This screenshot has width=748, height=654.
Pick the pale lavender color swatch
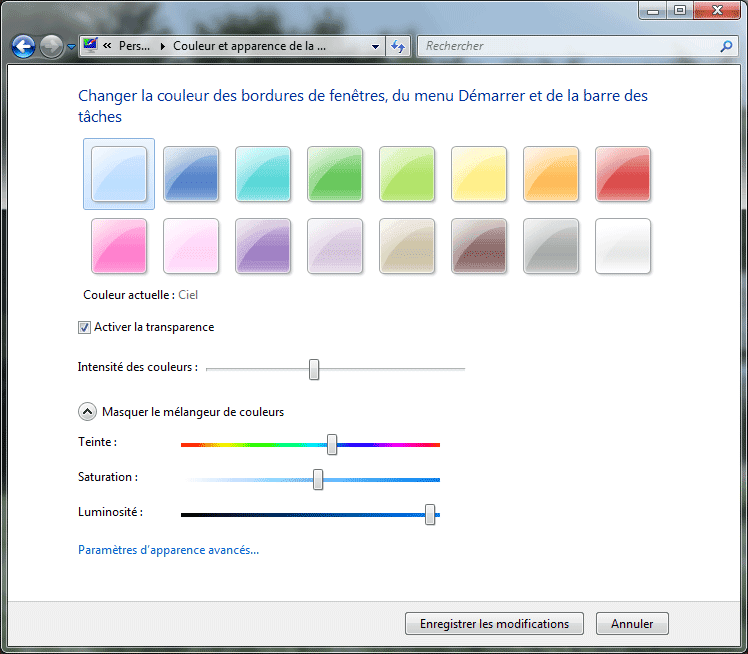pos(335,246)
